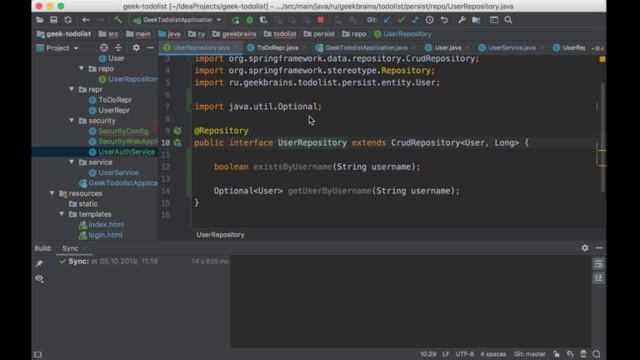The height and width of the screenshot is (360, 640).
Task: Click the Collapse All icon in Project panel
Action: click(x=118, y=48)
